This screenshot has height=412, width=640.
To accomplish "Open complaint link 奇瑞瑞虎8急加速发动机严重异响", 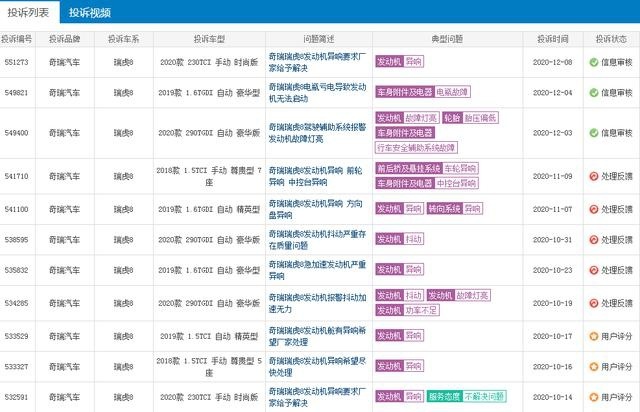I will point(318,270).
